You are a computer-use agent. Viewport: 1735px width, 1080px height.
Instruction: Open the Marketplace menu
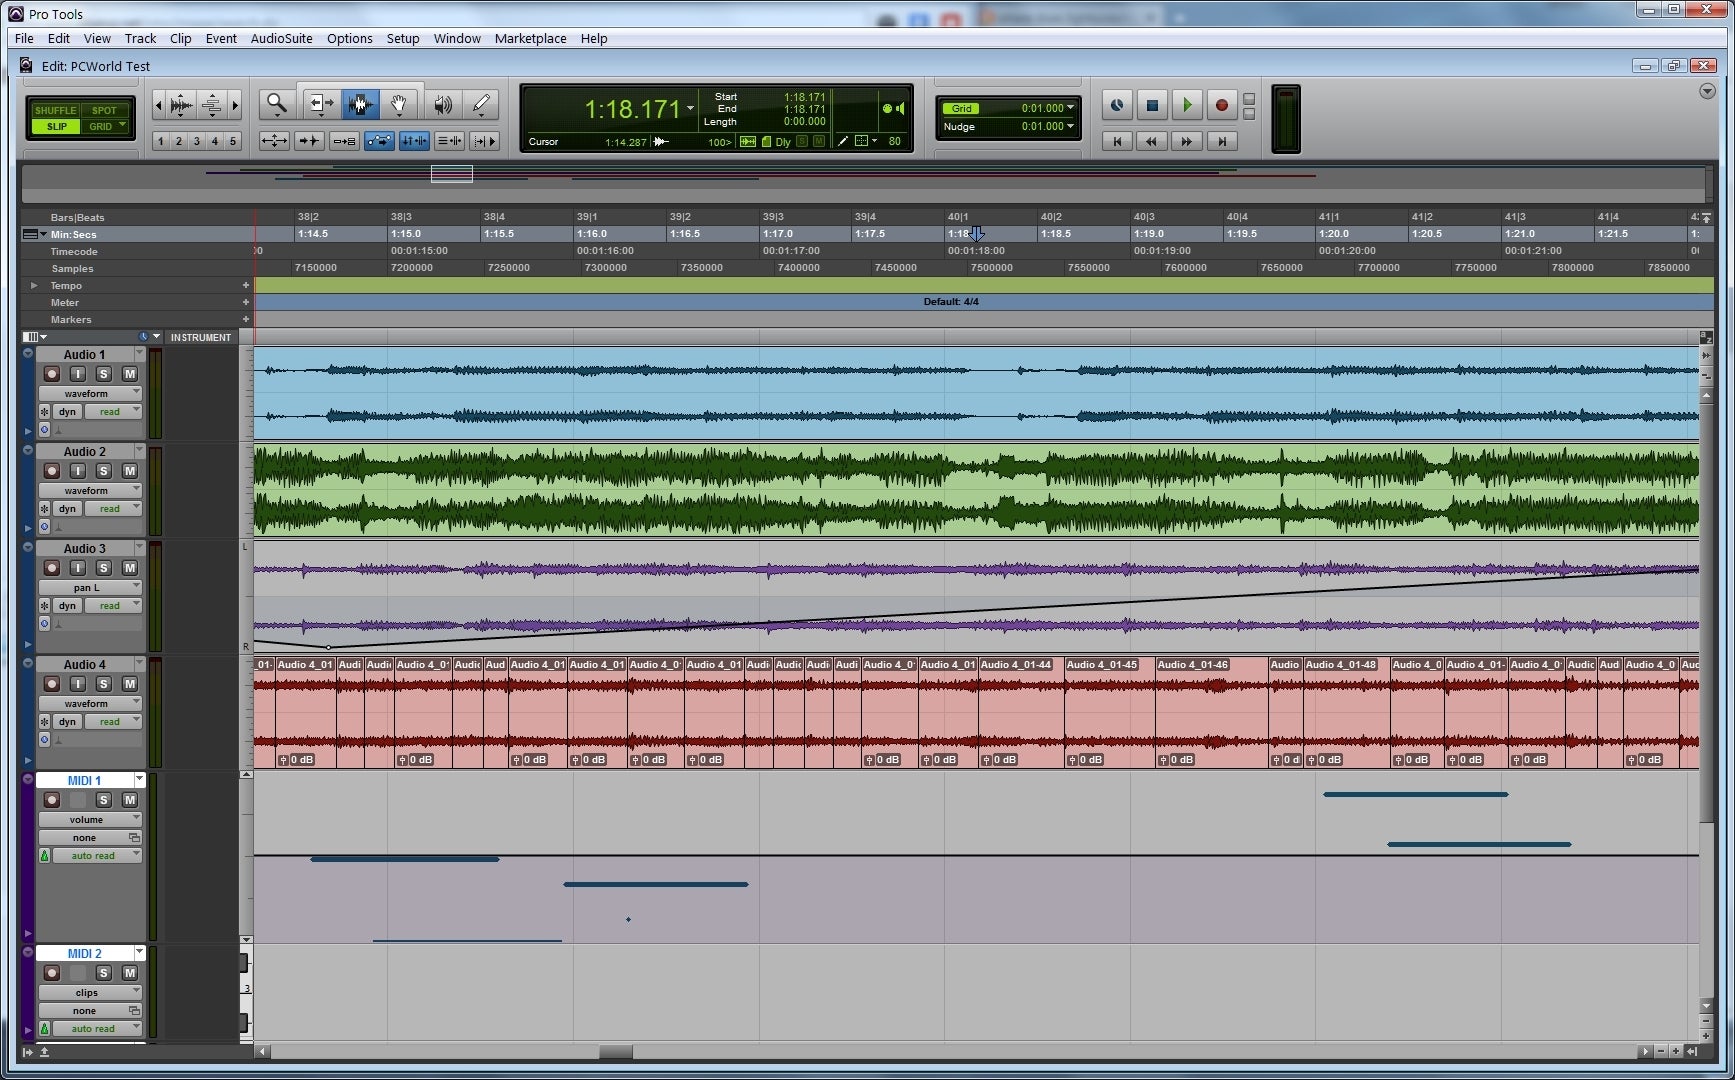(530, 38)
